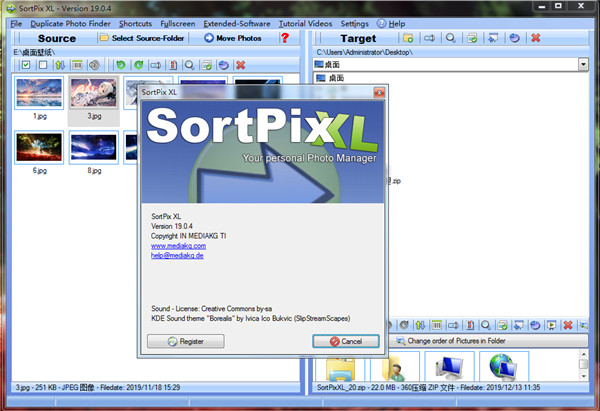Viewport: 600px width, 411px height.
Task: Click the computer monitor thumbnail in Target panel
Action: [x=449, y=367]
